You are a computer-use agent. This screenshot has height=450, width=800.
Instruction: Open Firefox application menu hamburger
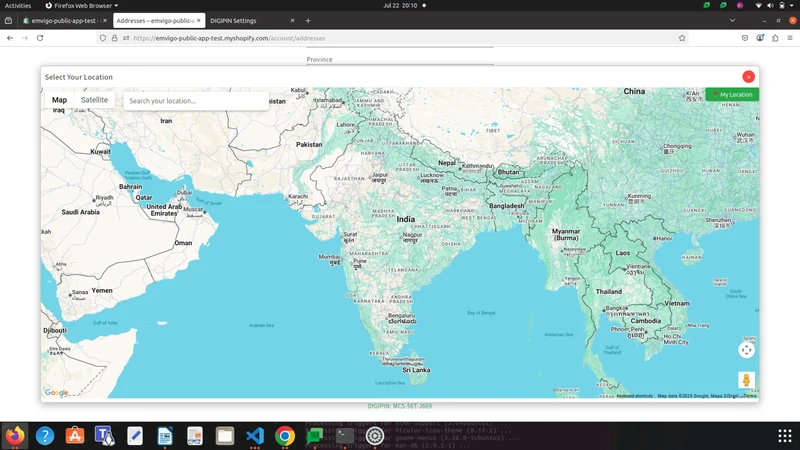[790, 38]
